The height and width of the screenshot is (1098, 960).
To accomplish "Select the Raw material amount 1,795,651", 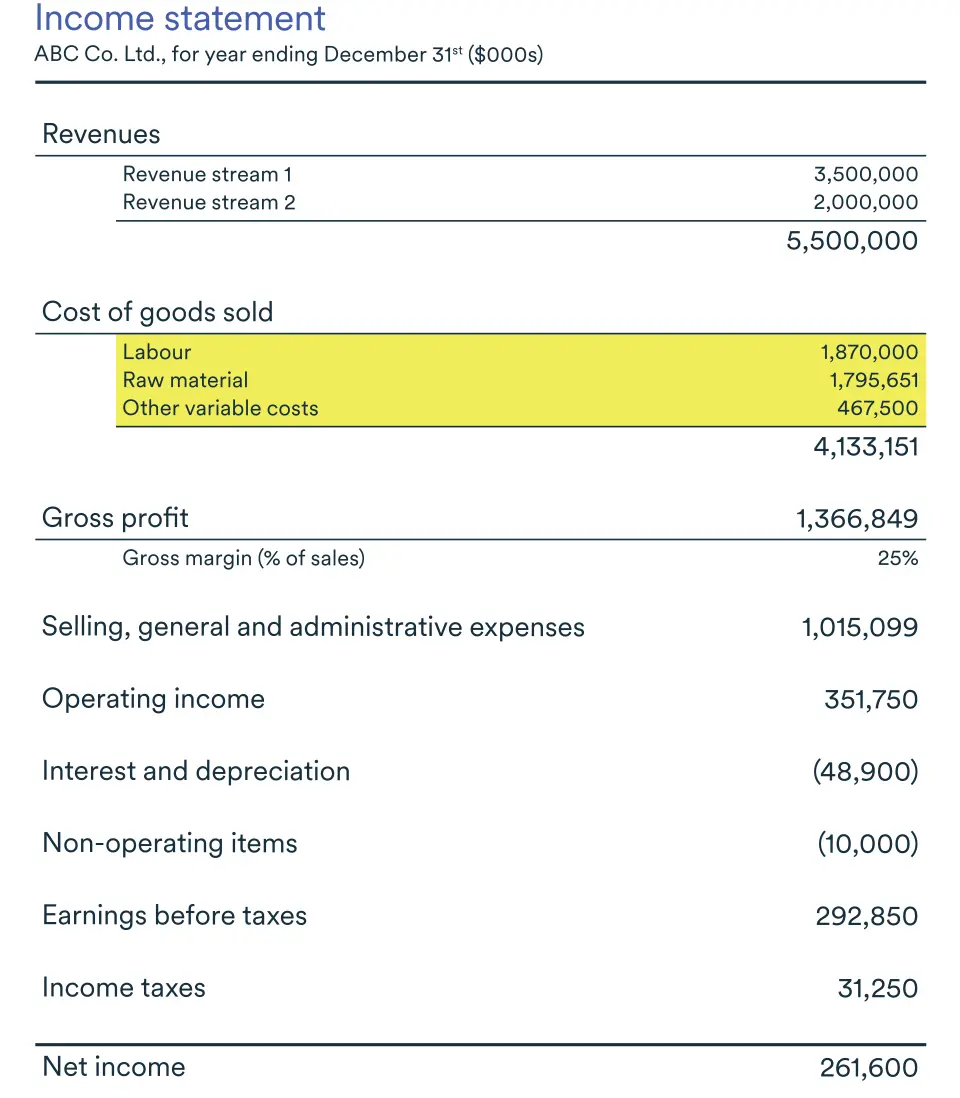I will (873, 380).
